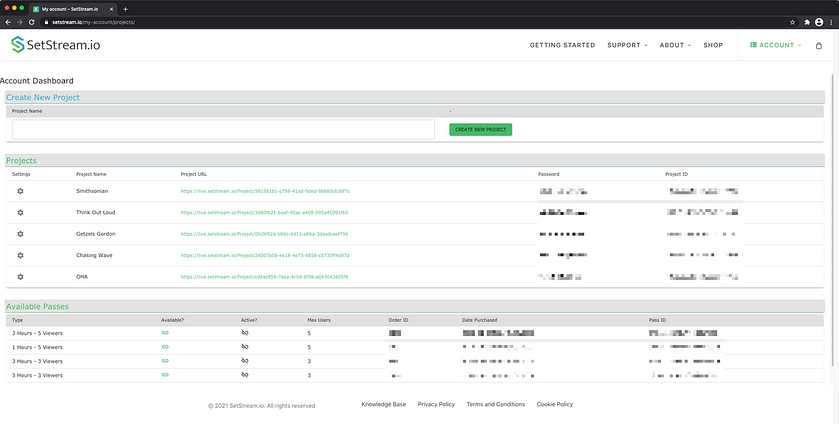Bookmark page with the star icon

click(792, 22)
